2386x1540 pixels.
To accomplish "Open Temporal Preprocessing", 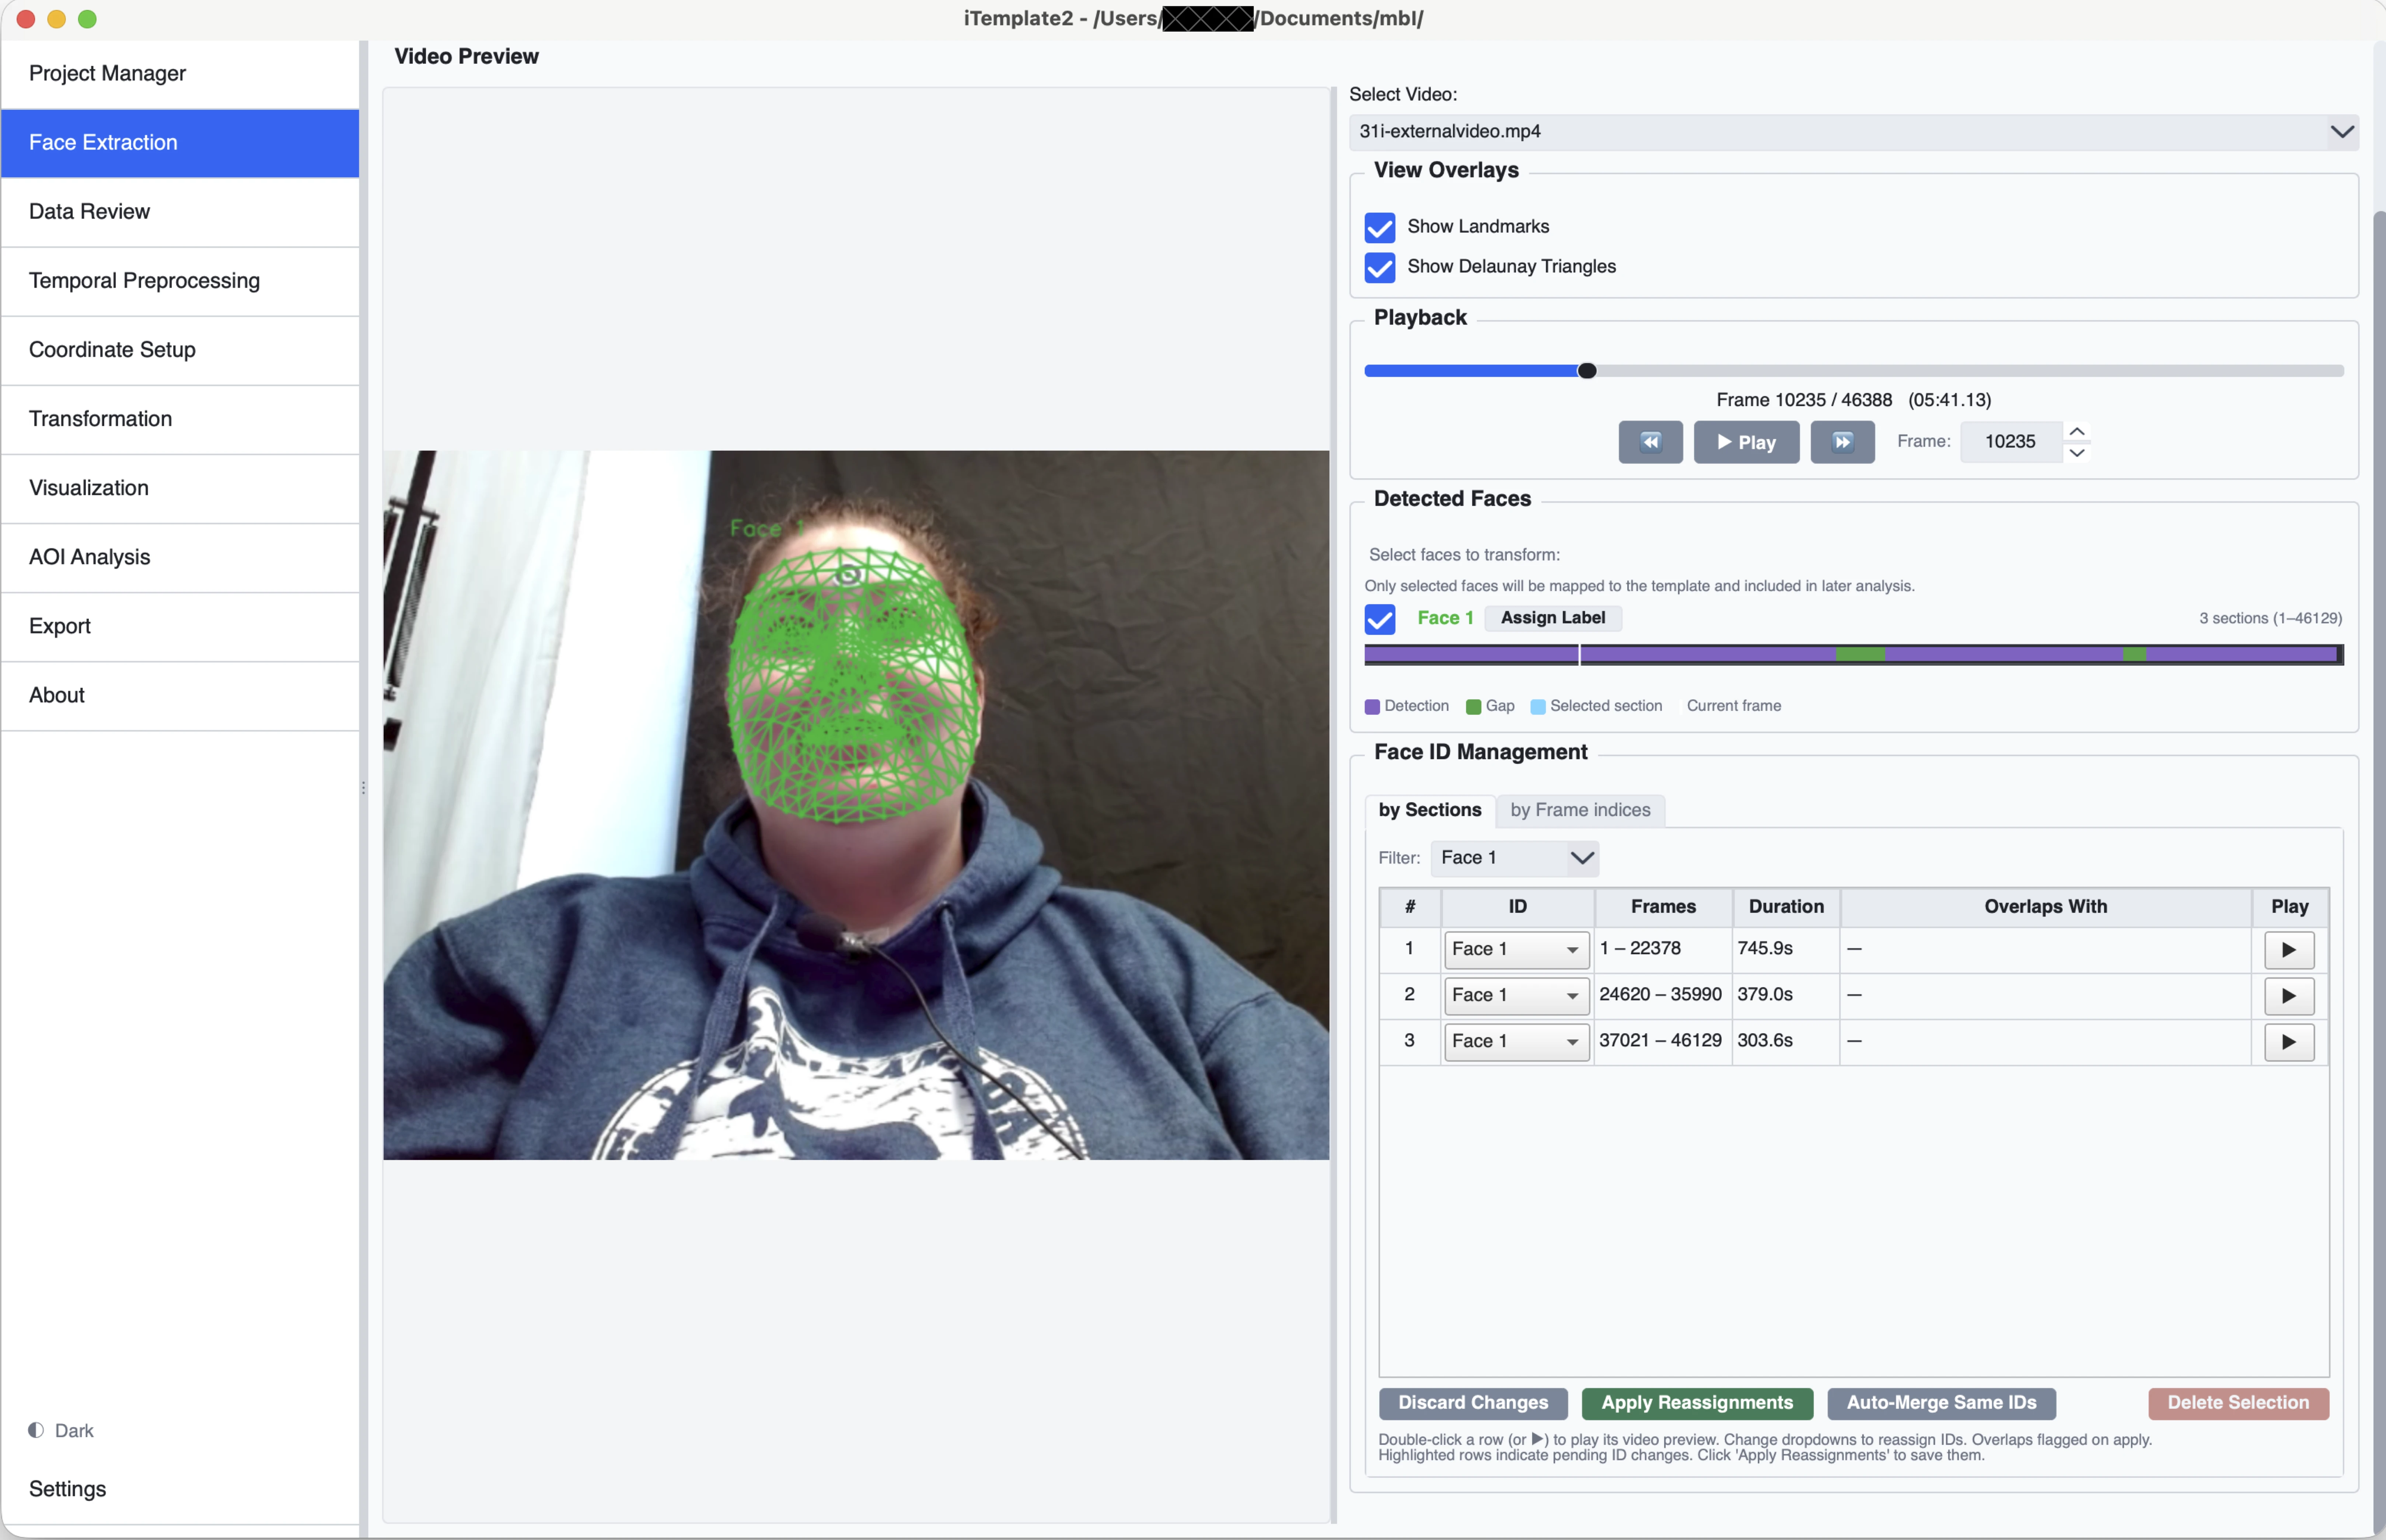I will tap(180, 281).
